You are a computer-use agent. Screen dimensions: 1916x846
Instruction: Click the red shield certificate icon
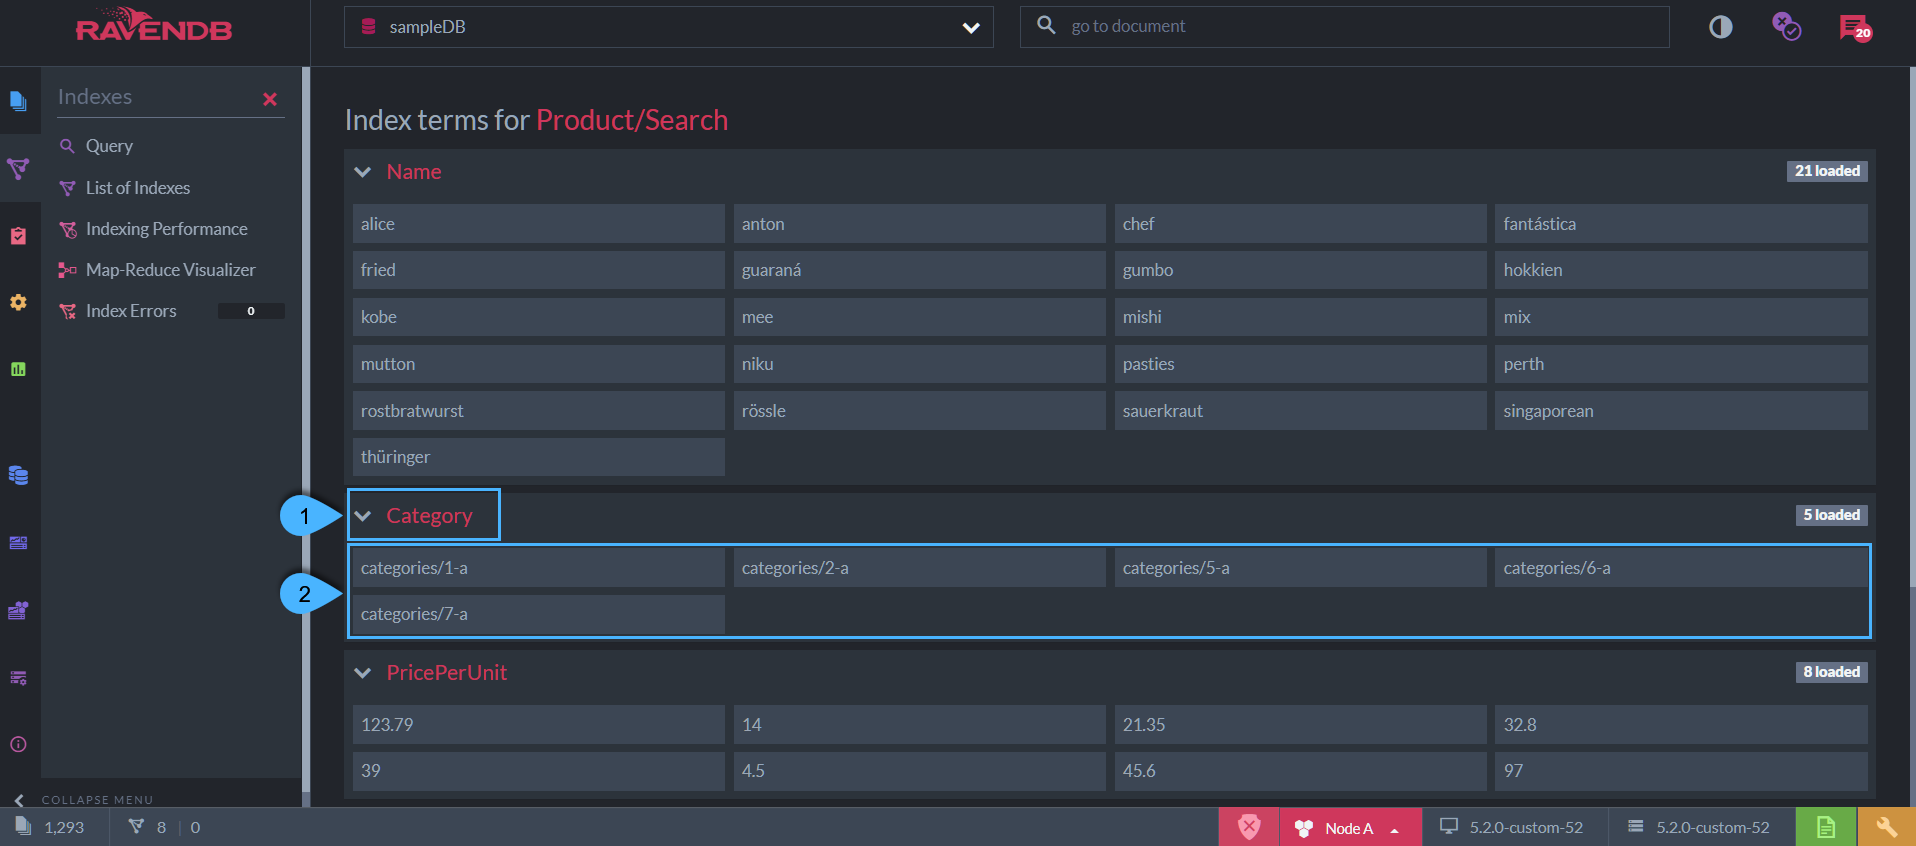click(1249, 827)
